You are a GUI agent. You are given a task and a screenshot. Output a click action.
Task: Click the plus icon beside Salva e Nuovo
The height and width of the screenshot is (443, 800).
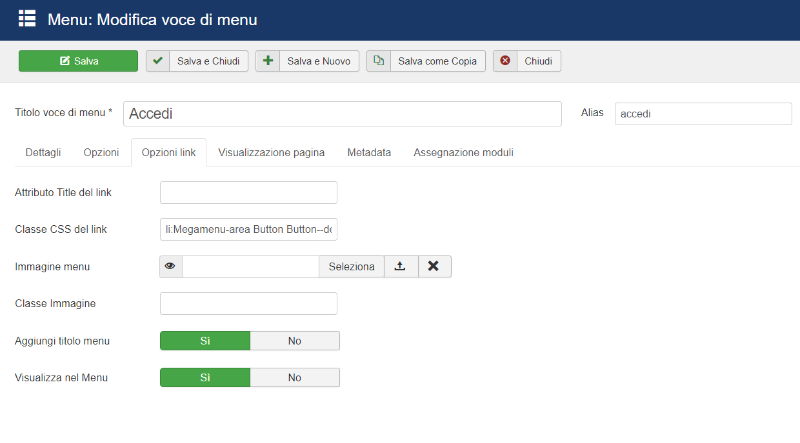(267, 61)
